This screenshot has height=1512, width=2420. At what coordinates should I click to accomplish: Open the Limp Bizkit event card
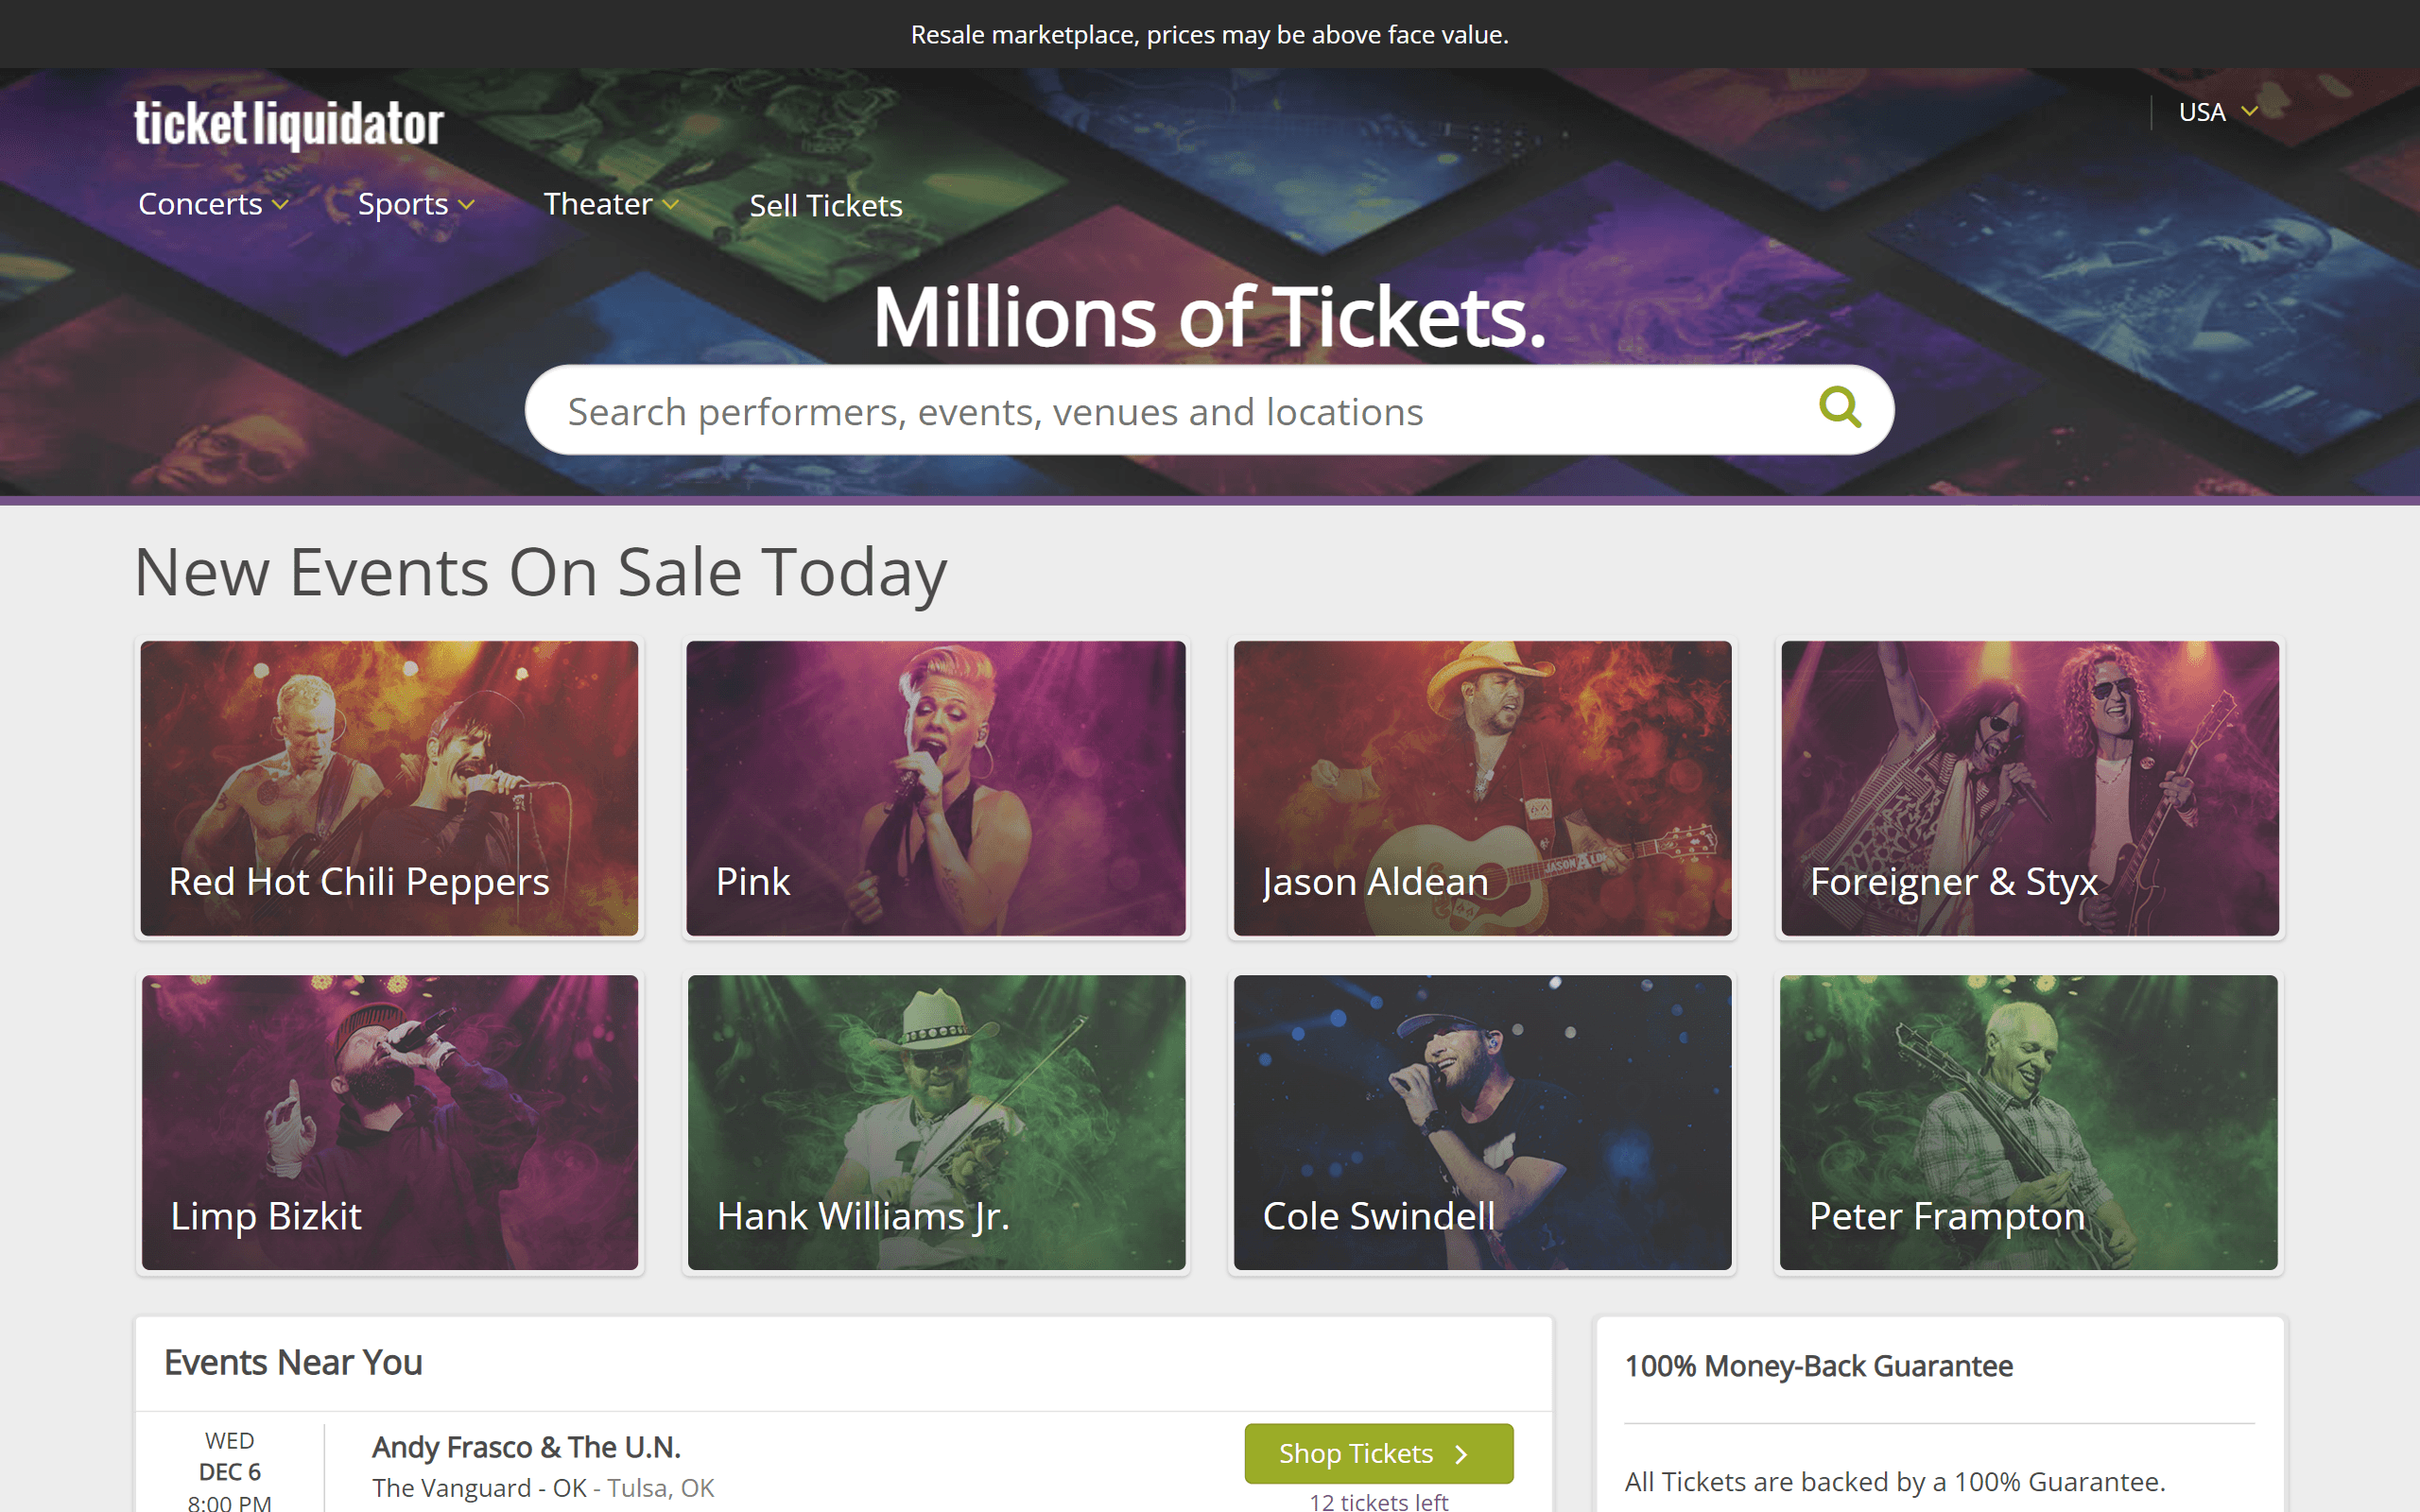[x=389, y=1122]
